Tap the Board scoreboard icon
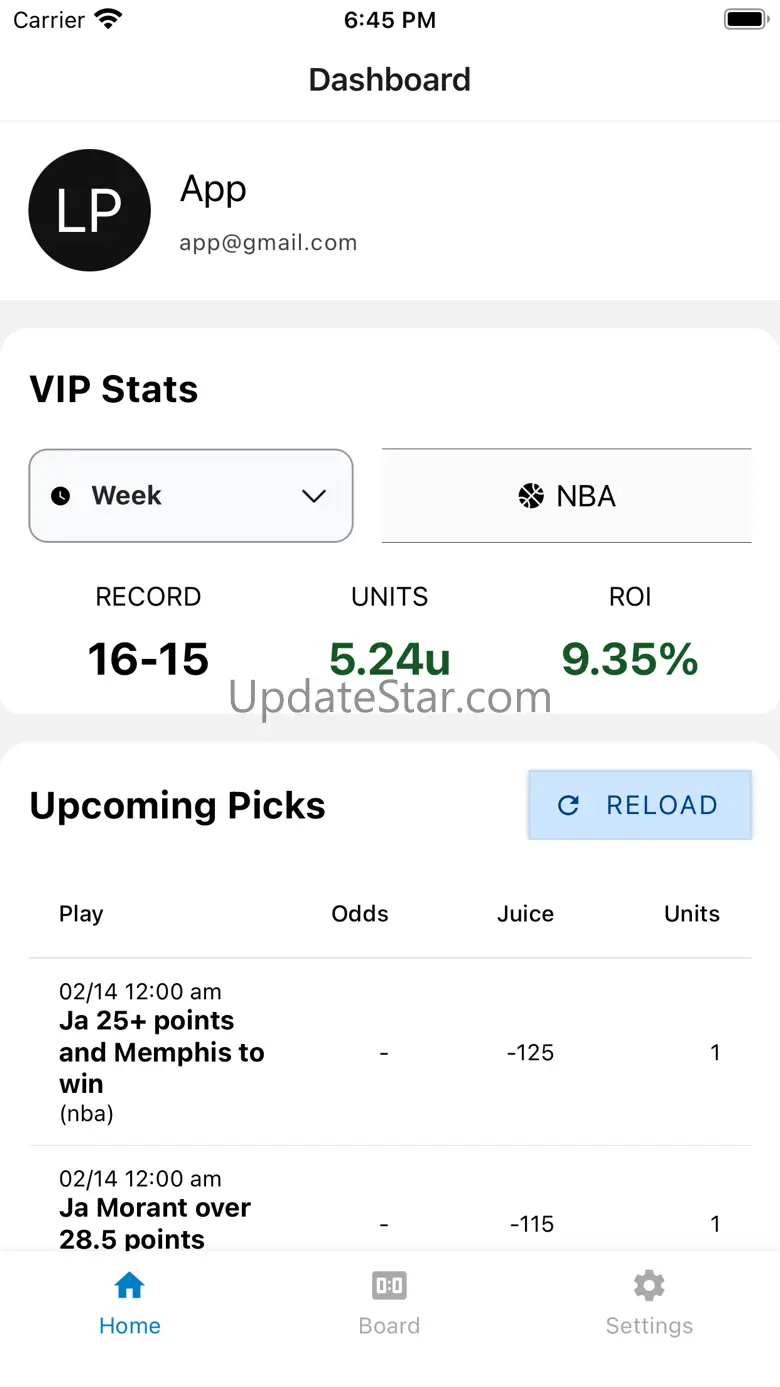This screenshot has width=780, height=1387. coord(389,1285)
